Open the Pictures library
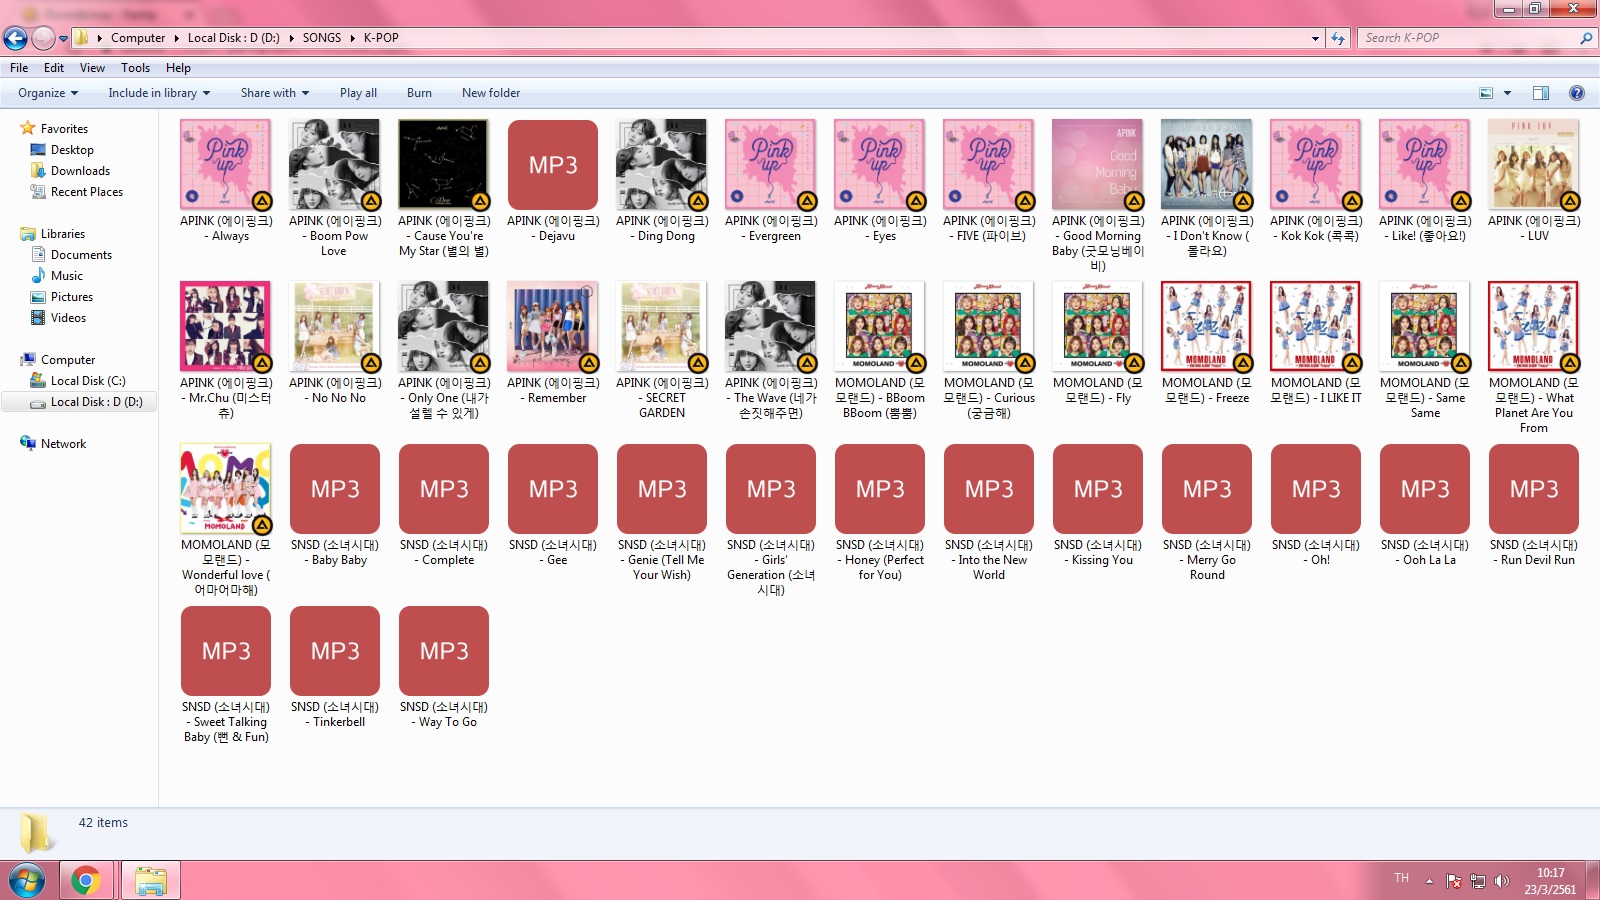Screen dimensions: 1600x900 pyautogui.click(x=72, y=297)
